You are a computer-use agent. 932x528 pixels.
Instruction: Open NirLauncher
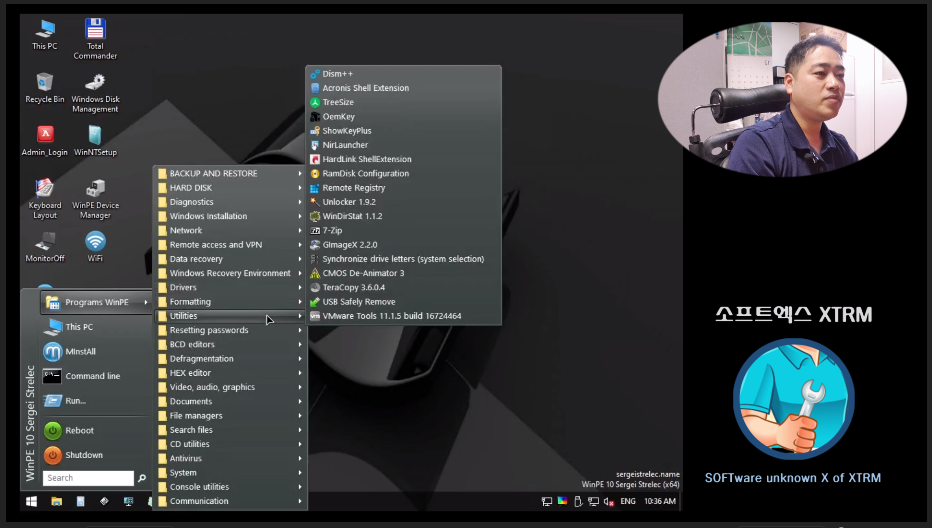click(403, 145)
